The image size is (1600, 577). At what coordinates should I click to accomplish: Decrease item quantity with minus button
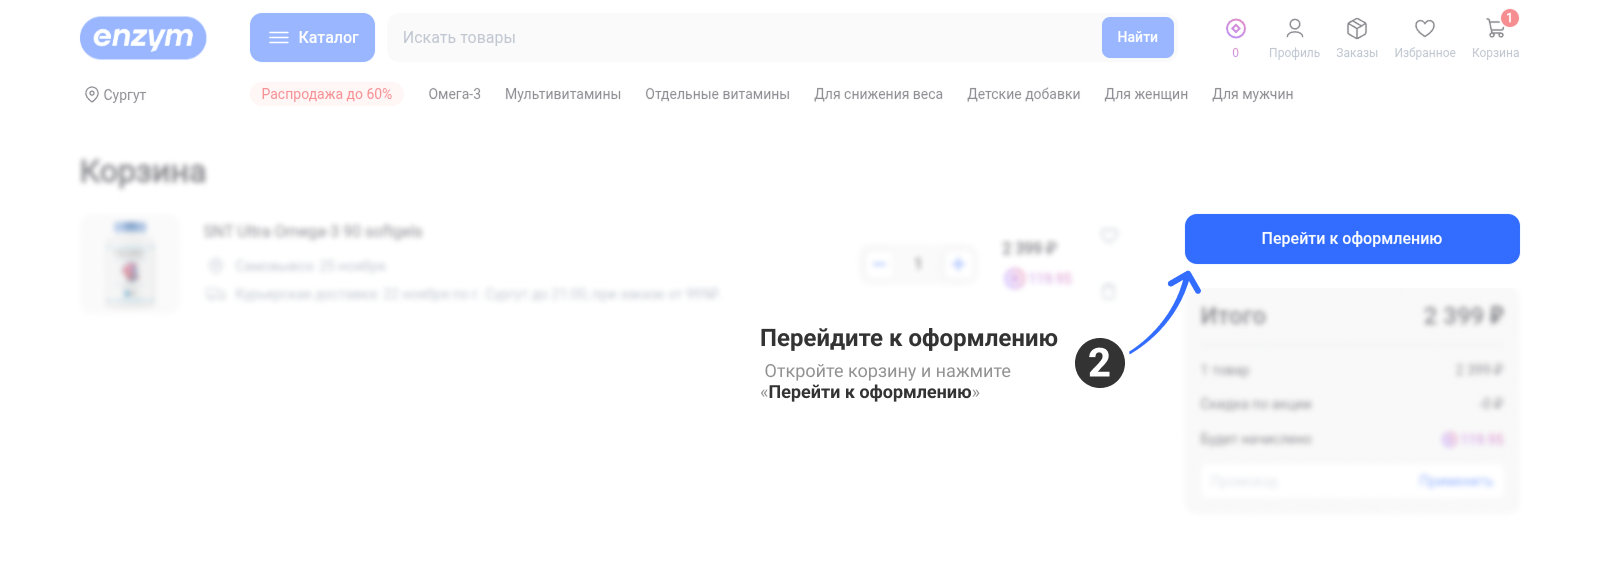(879, 264)
